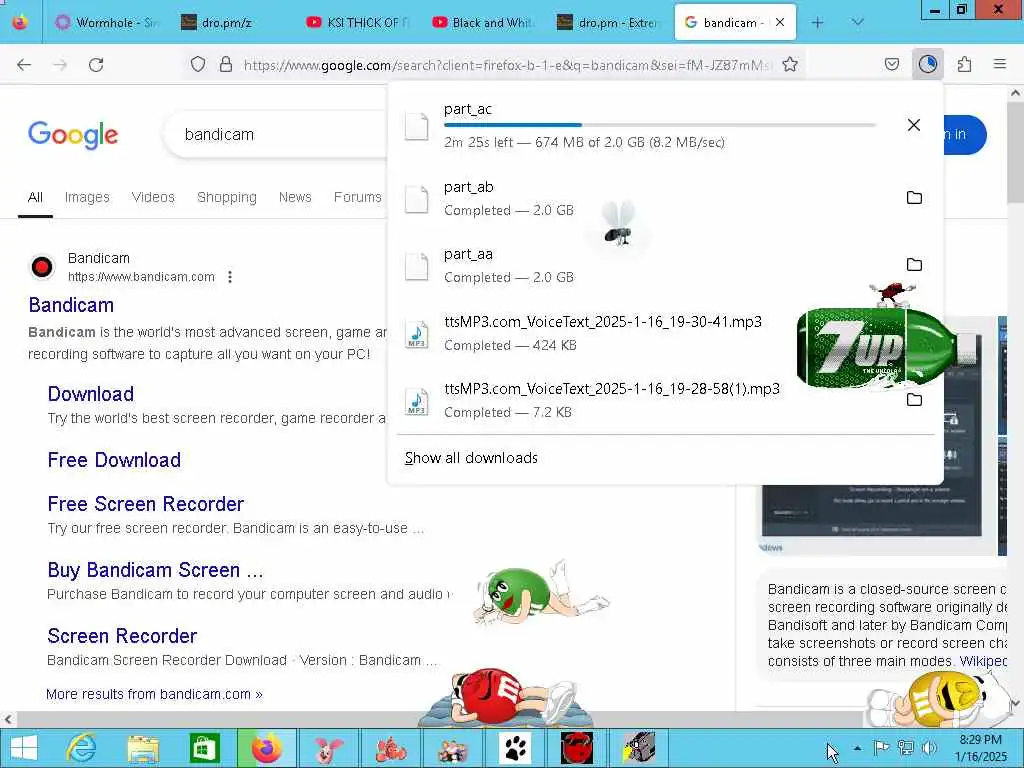Select the Videos search tab
This screenshot has height=768, width=1024.
153,197
